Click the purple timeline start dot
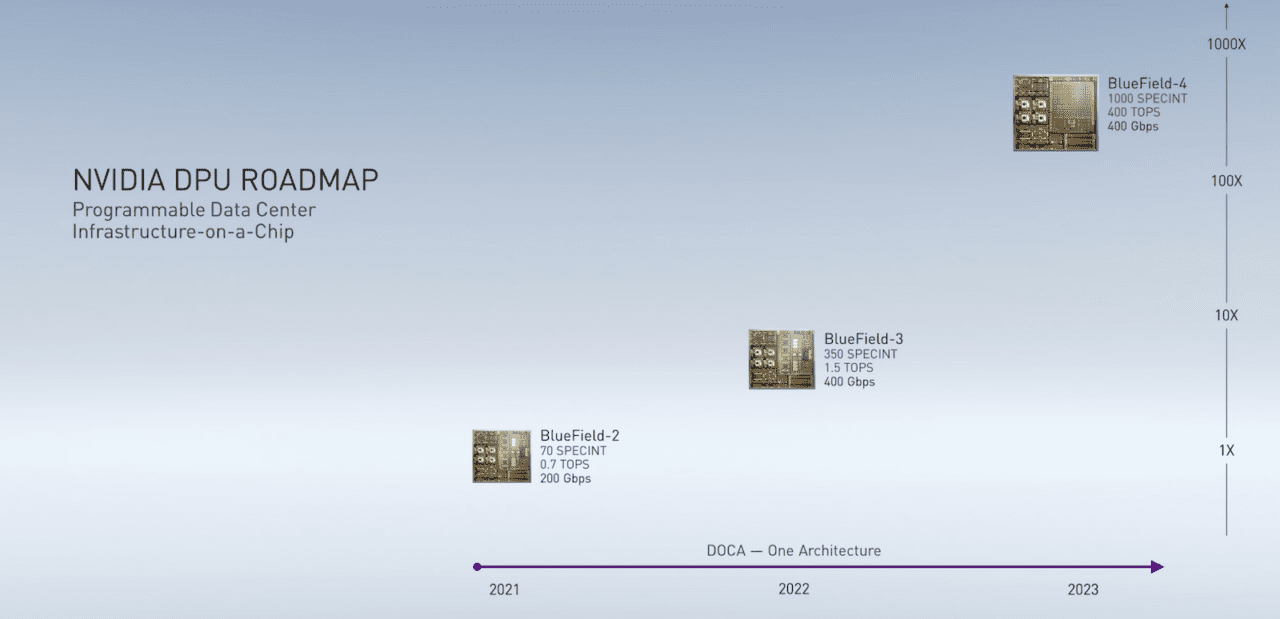 tap(477, 567)
